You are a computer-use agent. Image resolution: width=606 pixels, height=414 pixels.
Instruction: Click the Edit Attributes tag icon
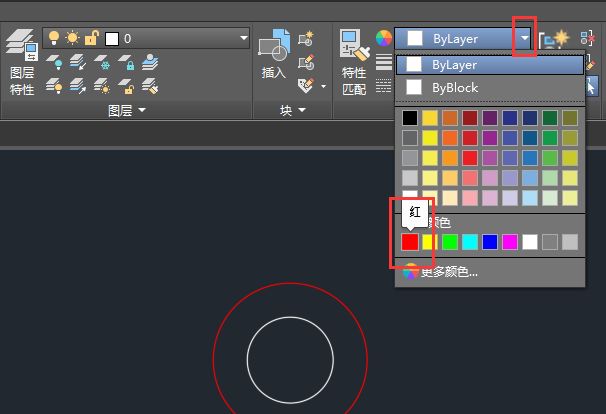(x=306, y=85)
